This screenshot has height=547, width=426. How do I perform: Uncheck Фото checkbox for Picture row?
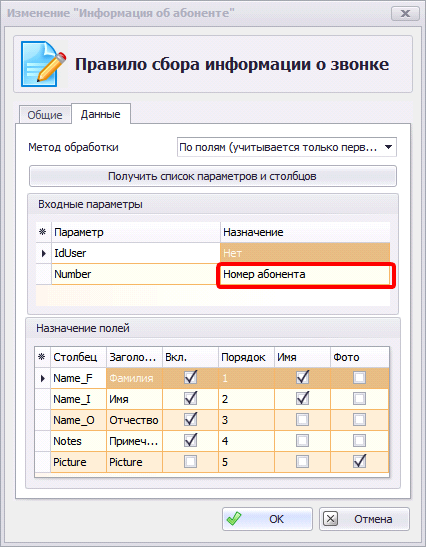pyautogui.click(x=359, y=461)
